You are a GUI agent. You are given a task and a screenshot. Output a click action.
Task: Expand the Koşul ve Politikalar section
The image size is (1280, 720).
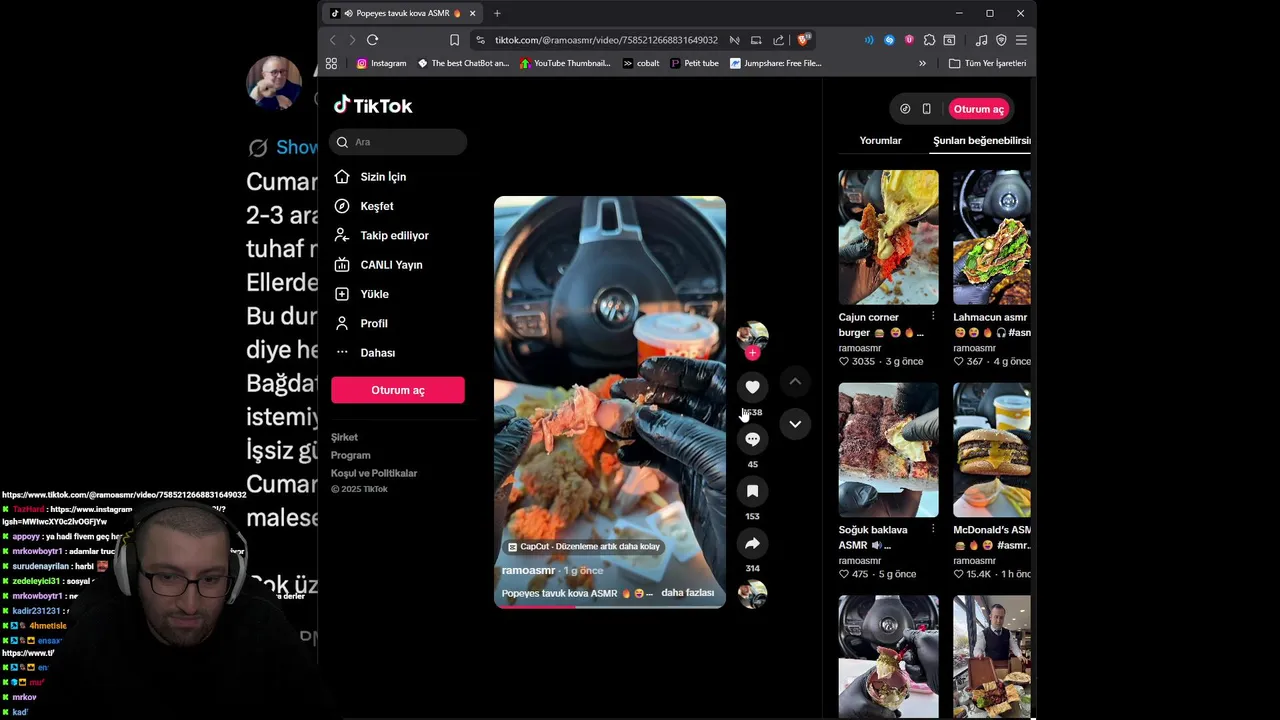pos(374,473)
